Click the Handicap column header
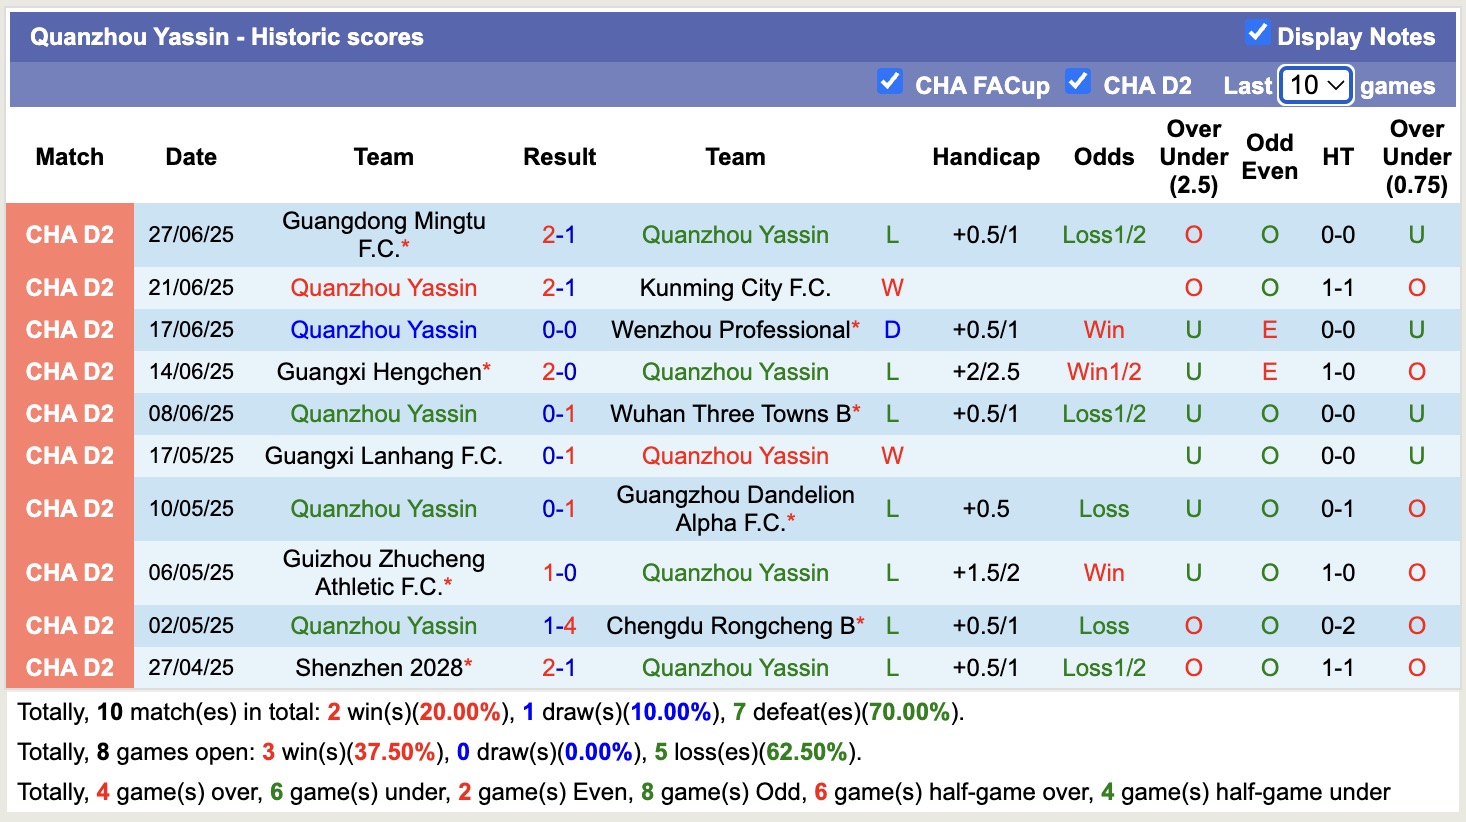Screen dimensions: 1466x822 [986, 157]
